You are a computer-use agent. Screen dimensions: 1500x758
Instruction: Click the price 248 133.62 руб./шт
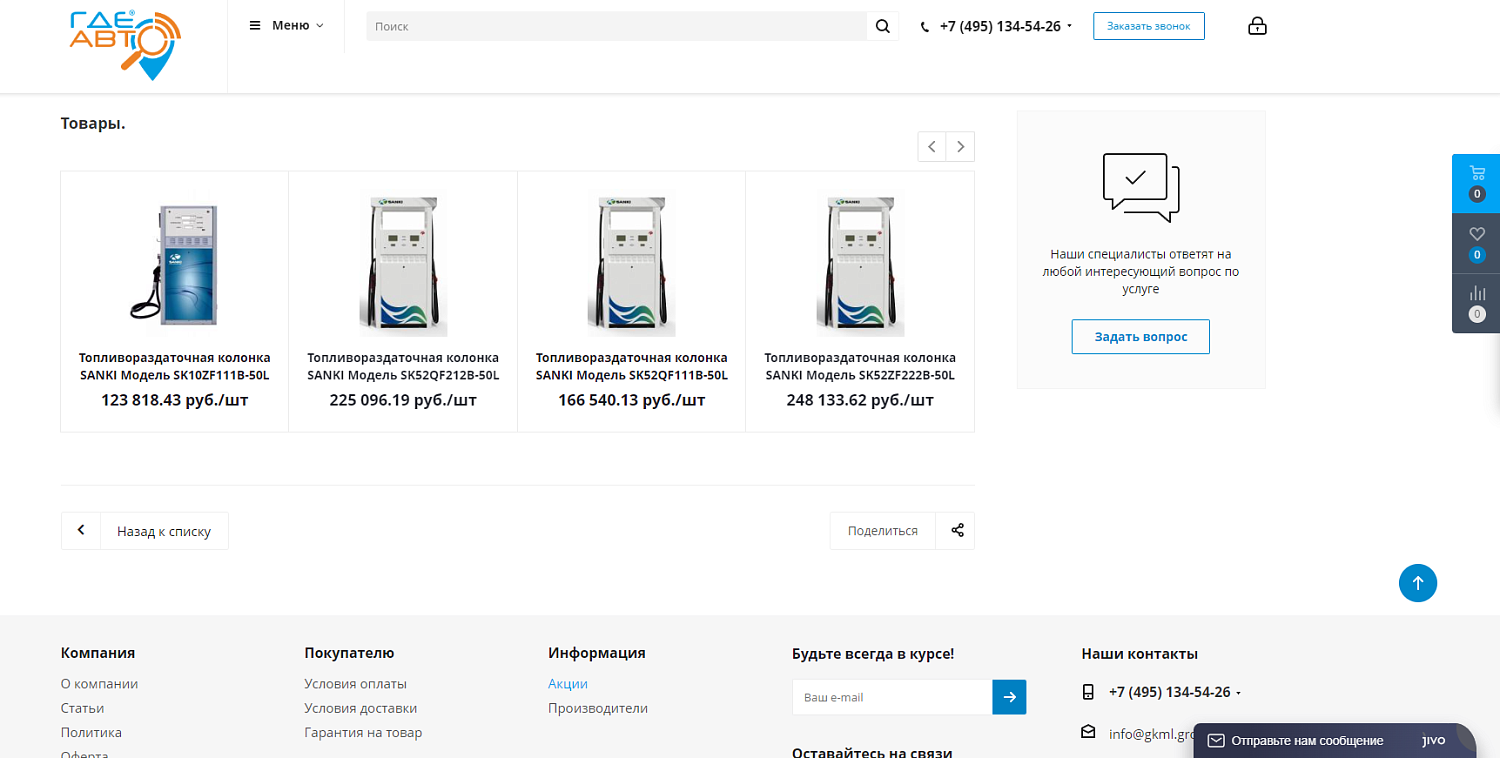(x=860, y=400)
